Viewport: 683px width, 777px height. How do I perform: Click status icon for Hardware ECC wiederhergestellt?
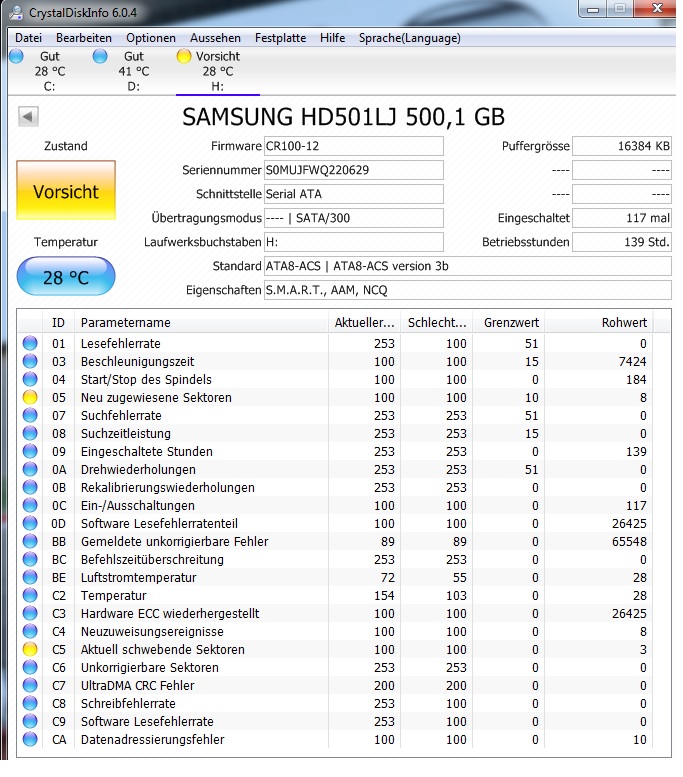click(30, 613)
